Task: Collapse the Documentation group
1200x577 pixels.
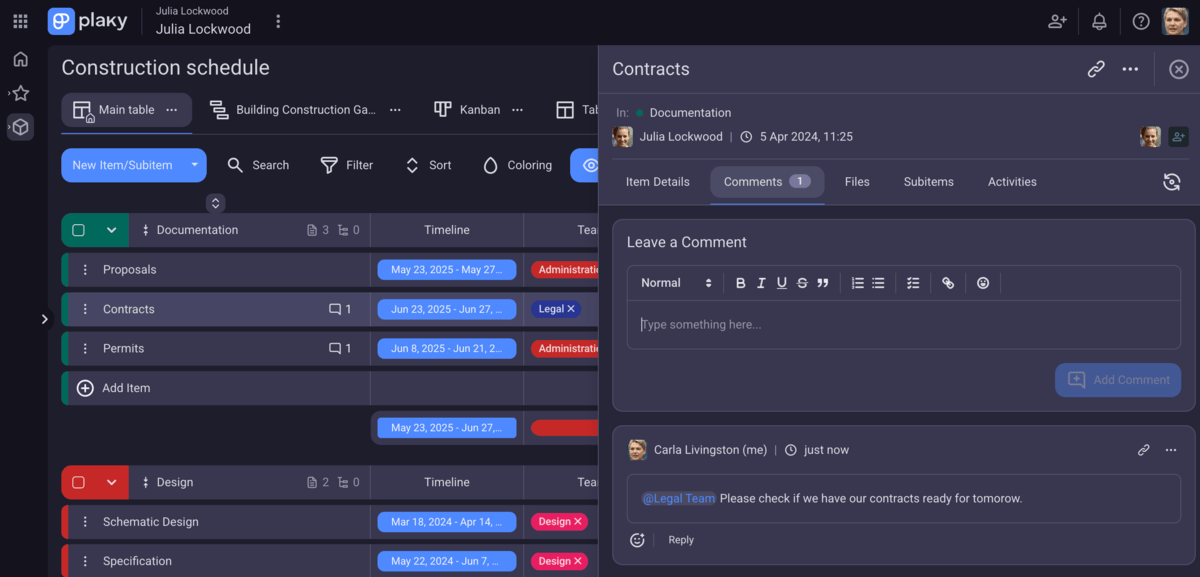Action: tap(113, 229)
